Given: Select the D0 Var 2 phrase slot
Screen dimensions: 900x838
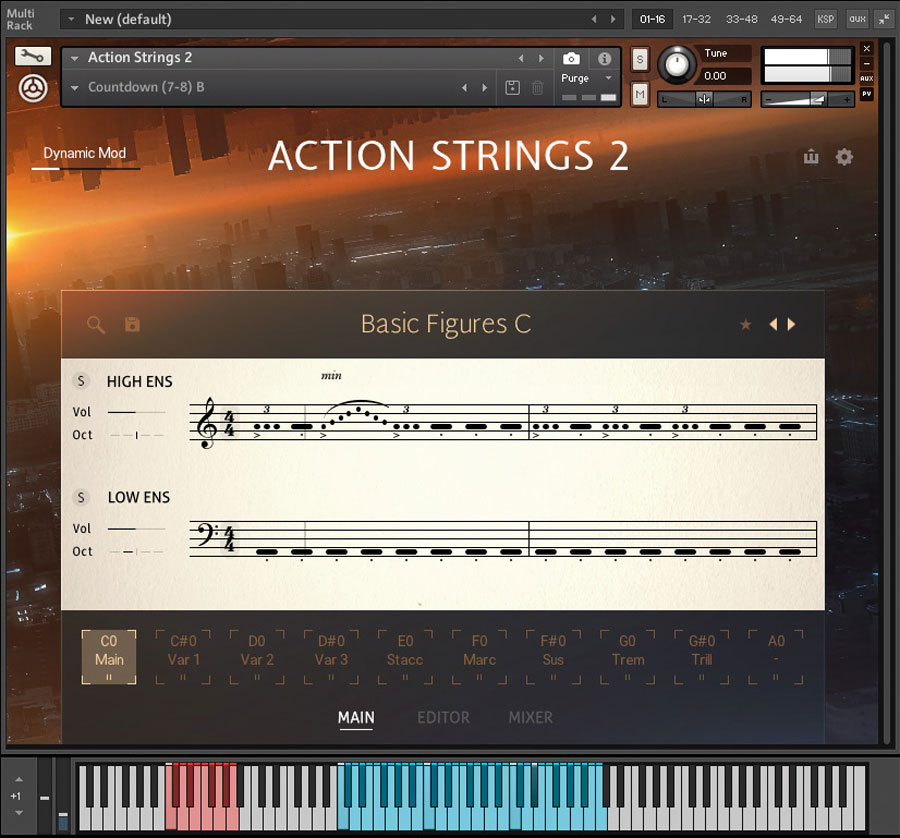Looking at the screenshot, I should (x=257, y=657).
